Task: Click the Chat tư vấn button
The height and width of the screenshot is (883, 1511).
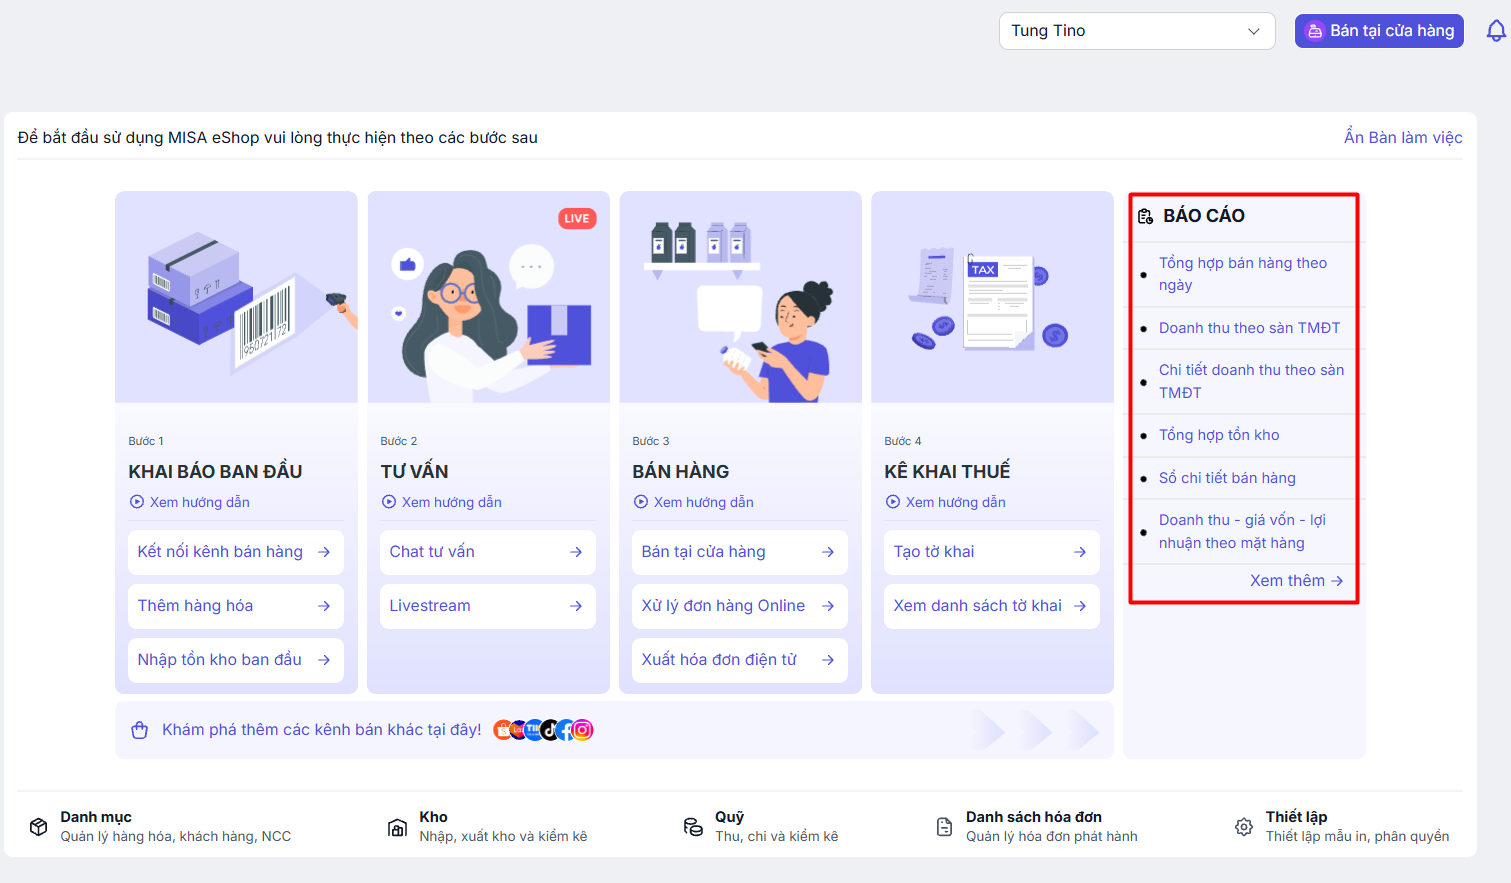Action: [x=487, y=551]
